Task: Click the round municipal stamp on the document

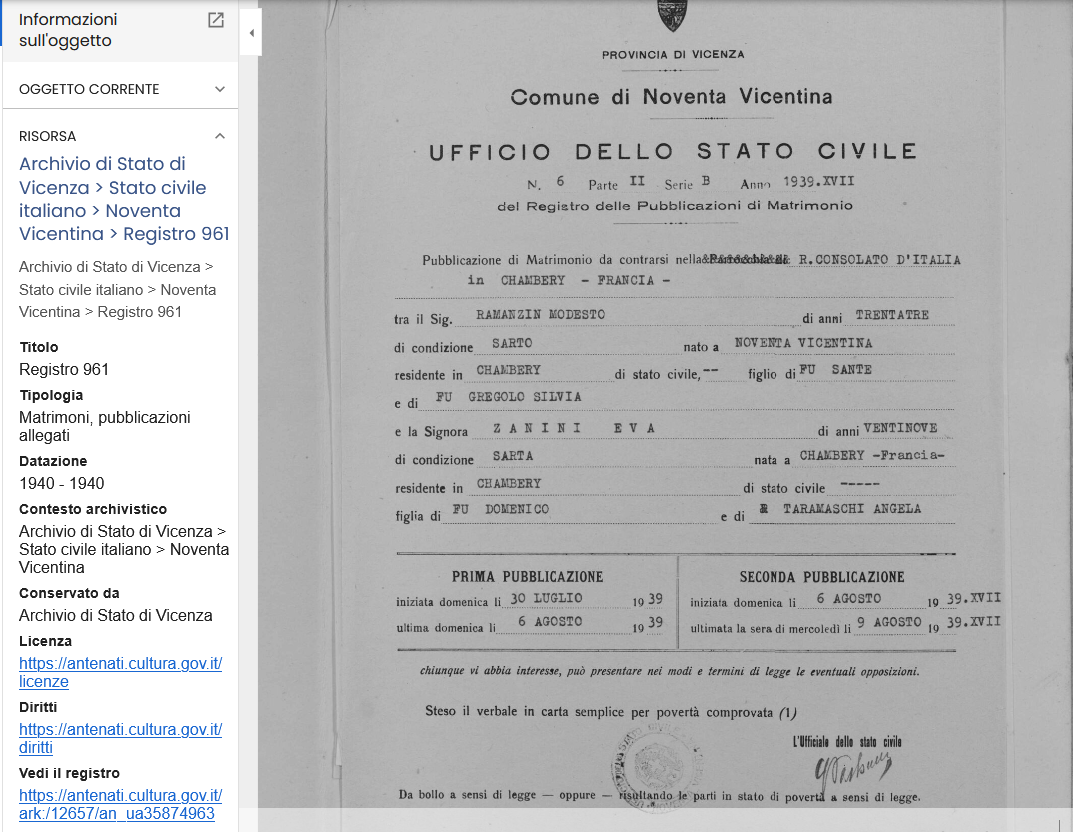Action: (x=657, y=767)
